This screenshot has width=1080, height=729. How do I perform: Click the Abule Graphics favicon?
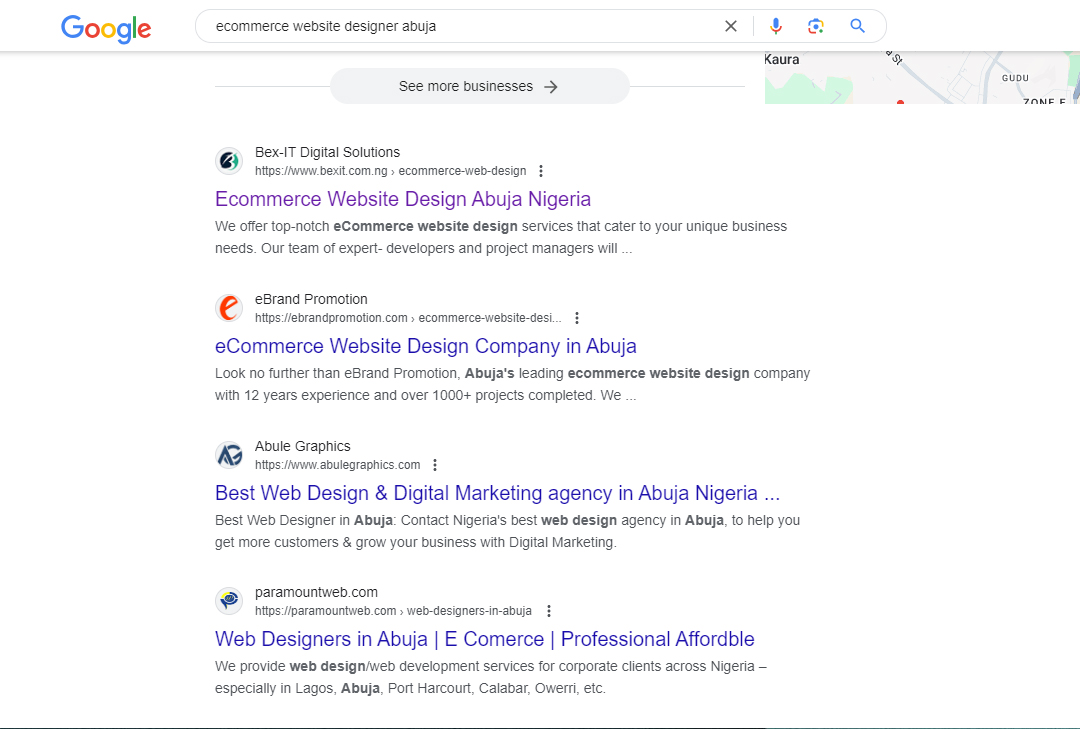(229, 455)
